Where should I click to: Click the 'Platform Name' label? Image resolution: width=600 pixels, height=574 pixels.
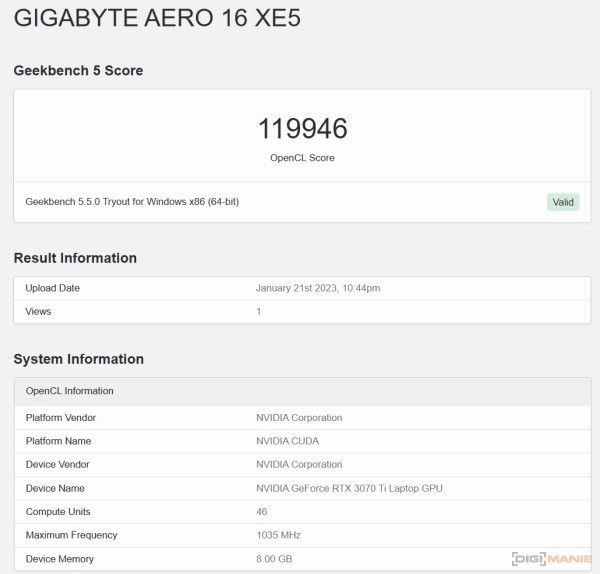coord(59,441)
